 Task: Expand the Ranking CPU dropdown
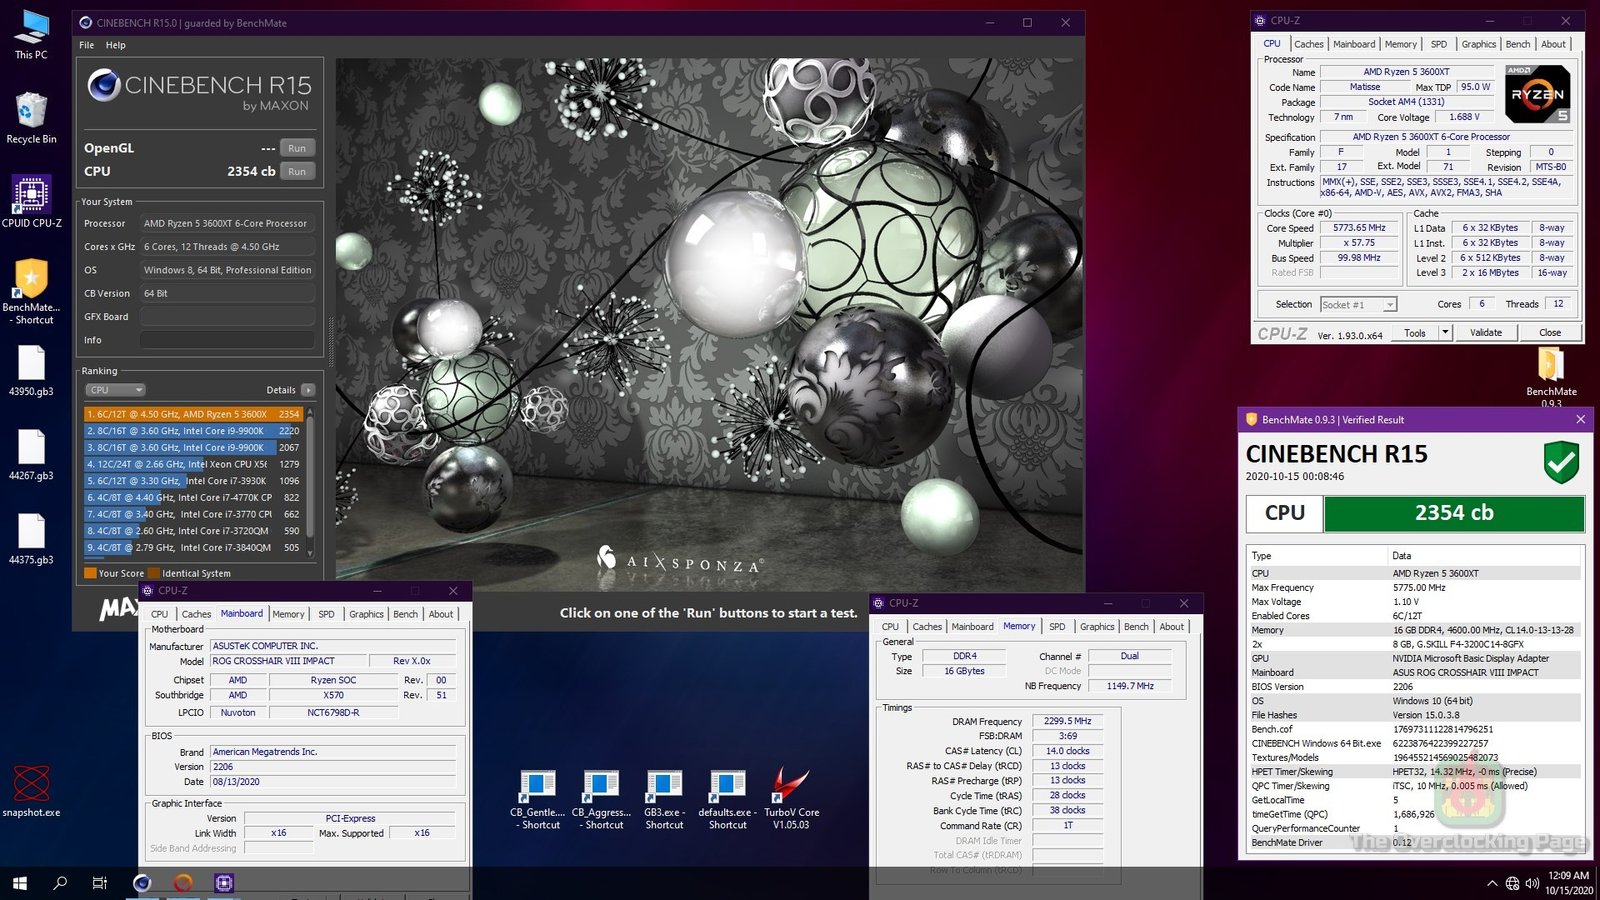coord(116,390)
